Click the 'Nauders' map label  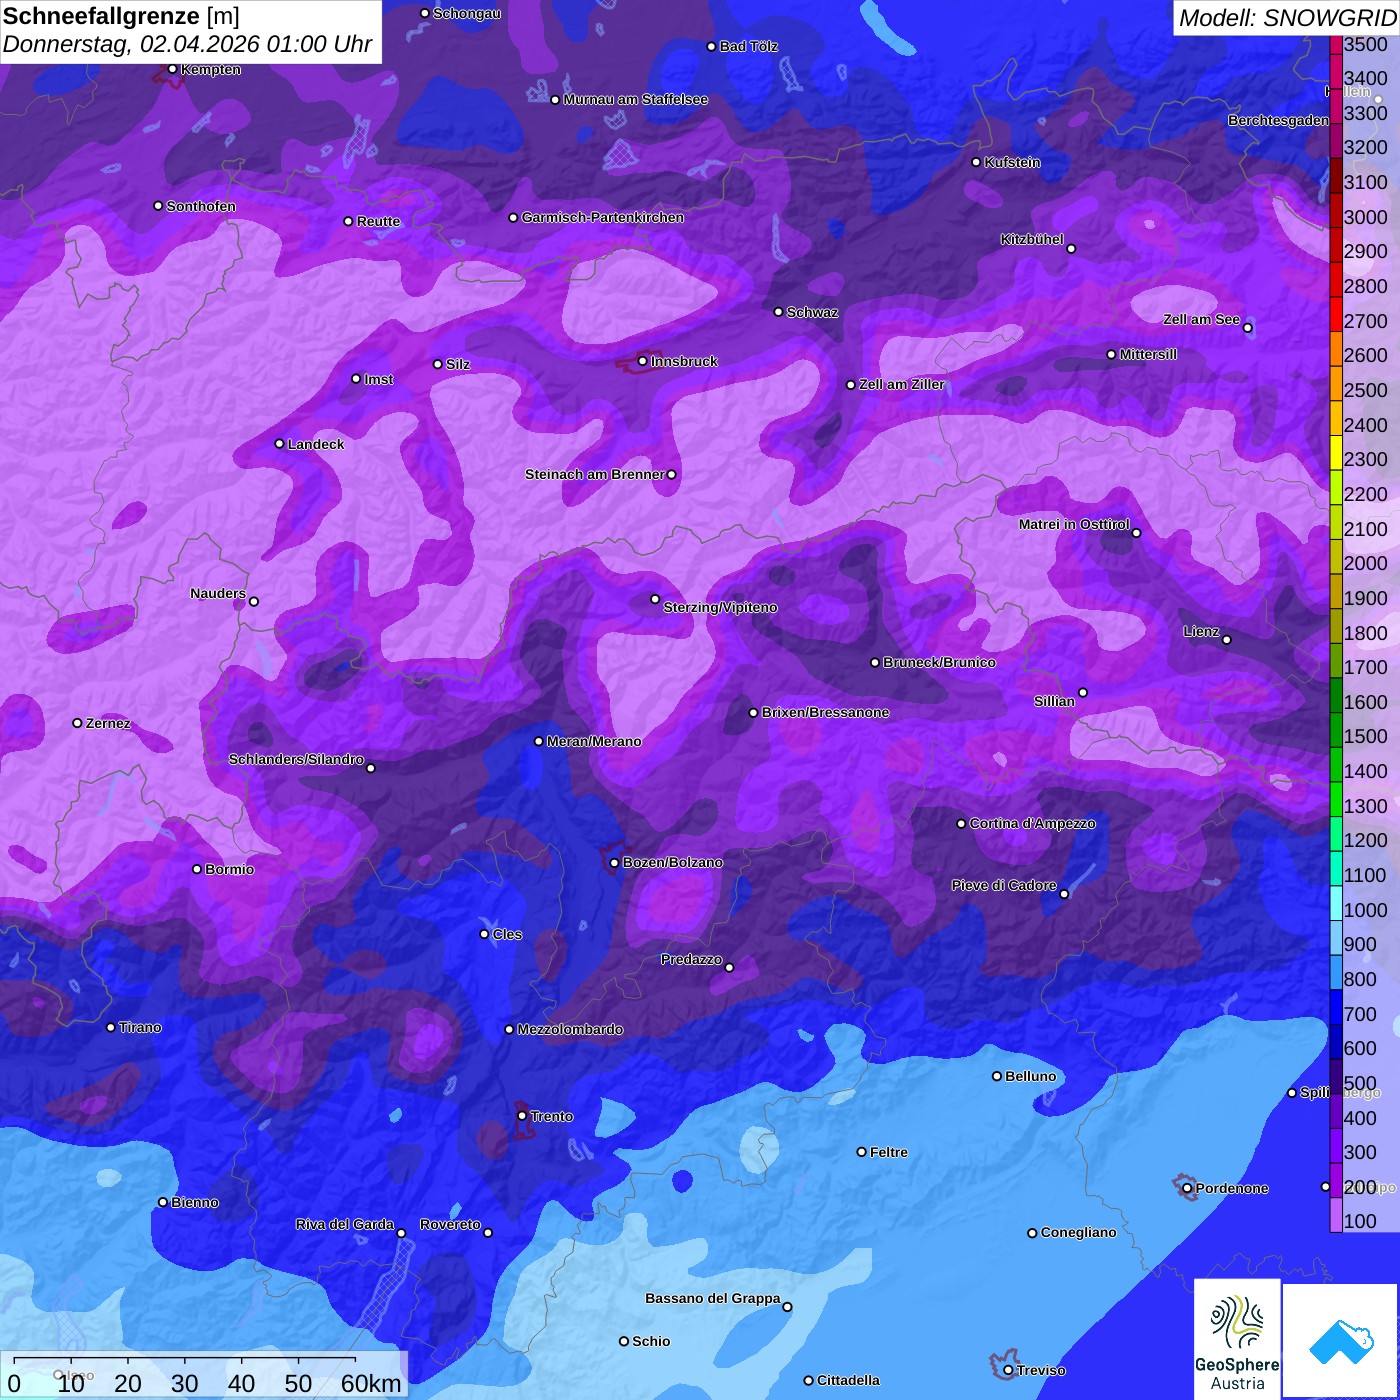pos(218,593)
